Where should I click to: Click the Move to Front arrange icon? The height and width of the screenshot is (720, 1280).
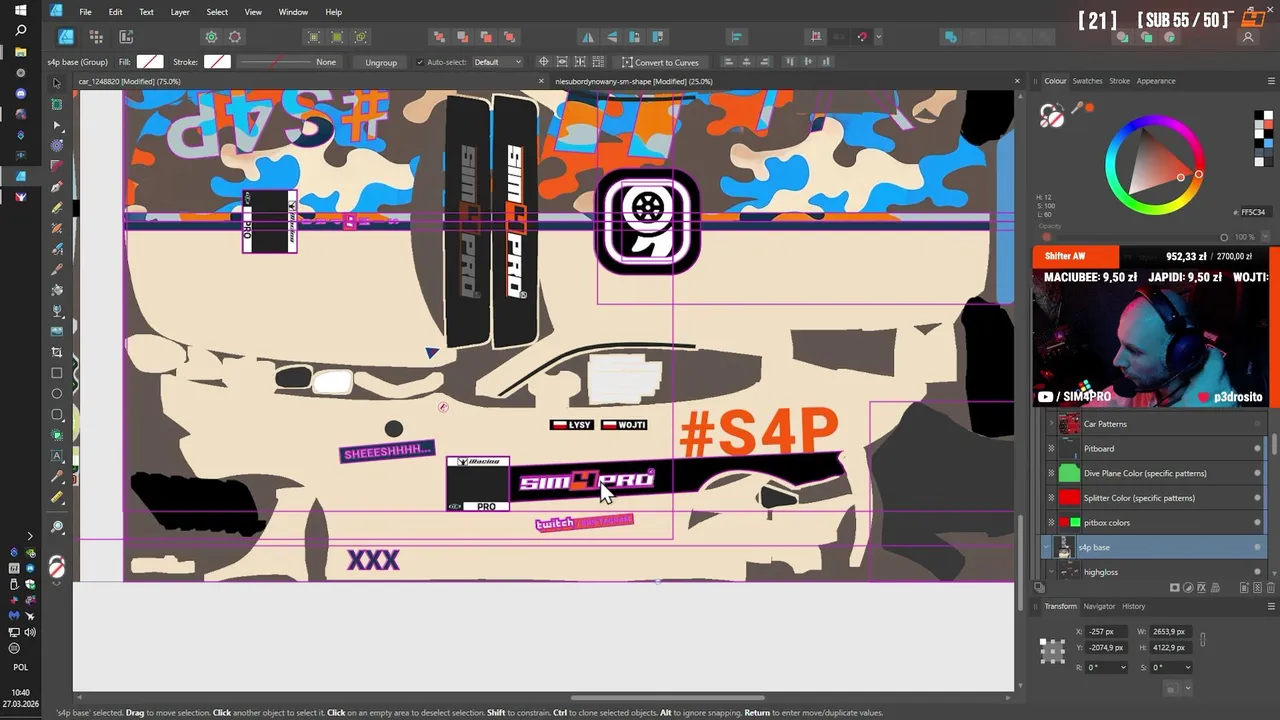pyautogui.click(x=509, y=37)
